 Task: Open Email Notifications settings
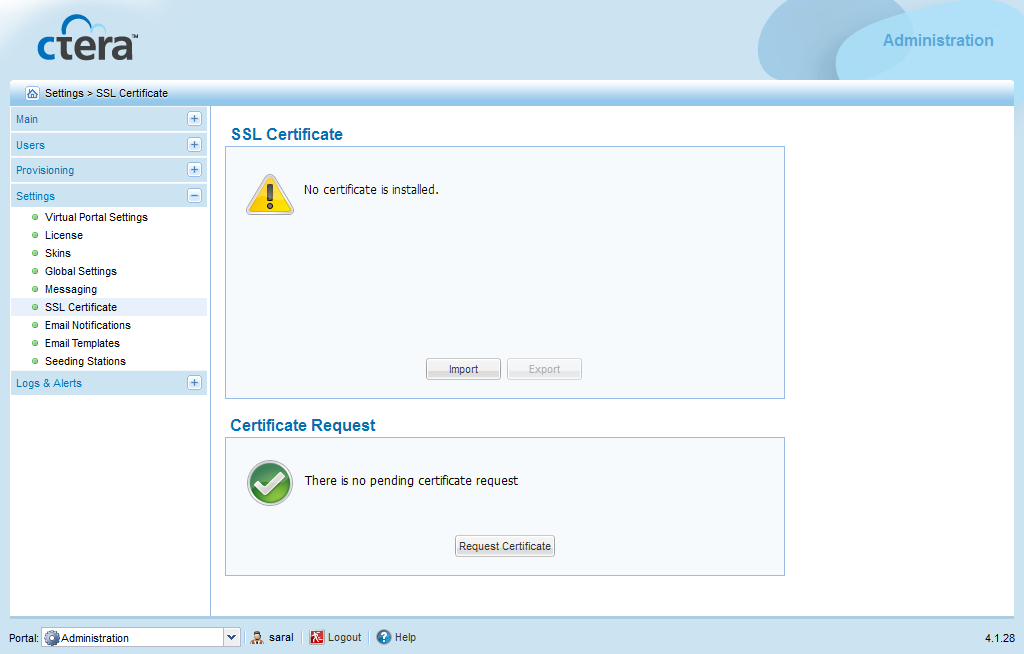click(87, 325)
